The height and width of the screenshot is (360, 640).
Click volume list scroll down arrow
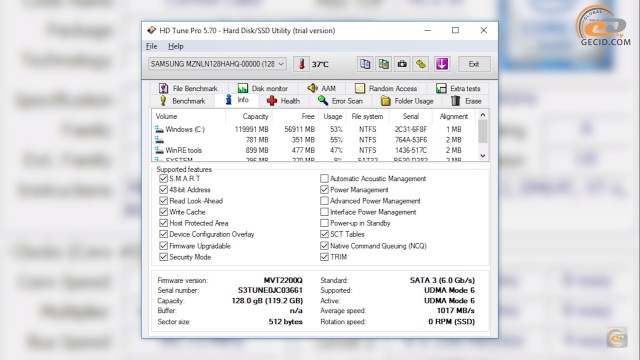click(483, 156)
